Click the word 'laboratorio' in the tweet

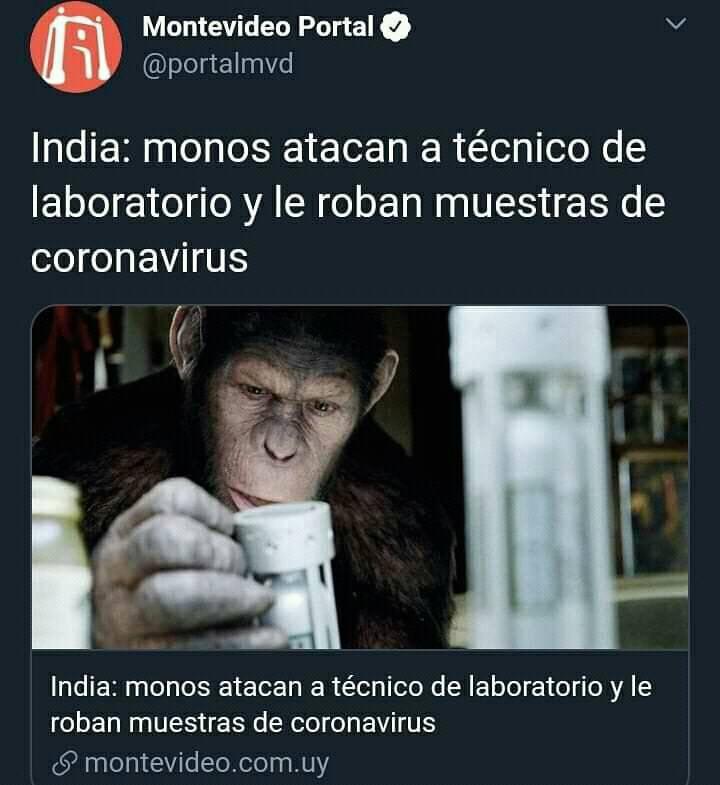click(131, 203)
